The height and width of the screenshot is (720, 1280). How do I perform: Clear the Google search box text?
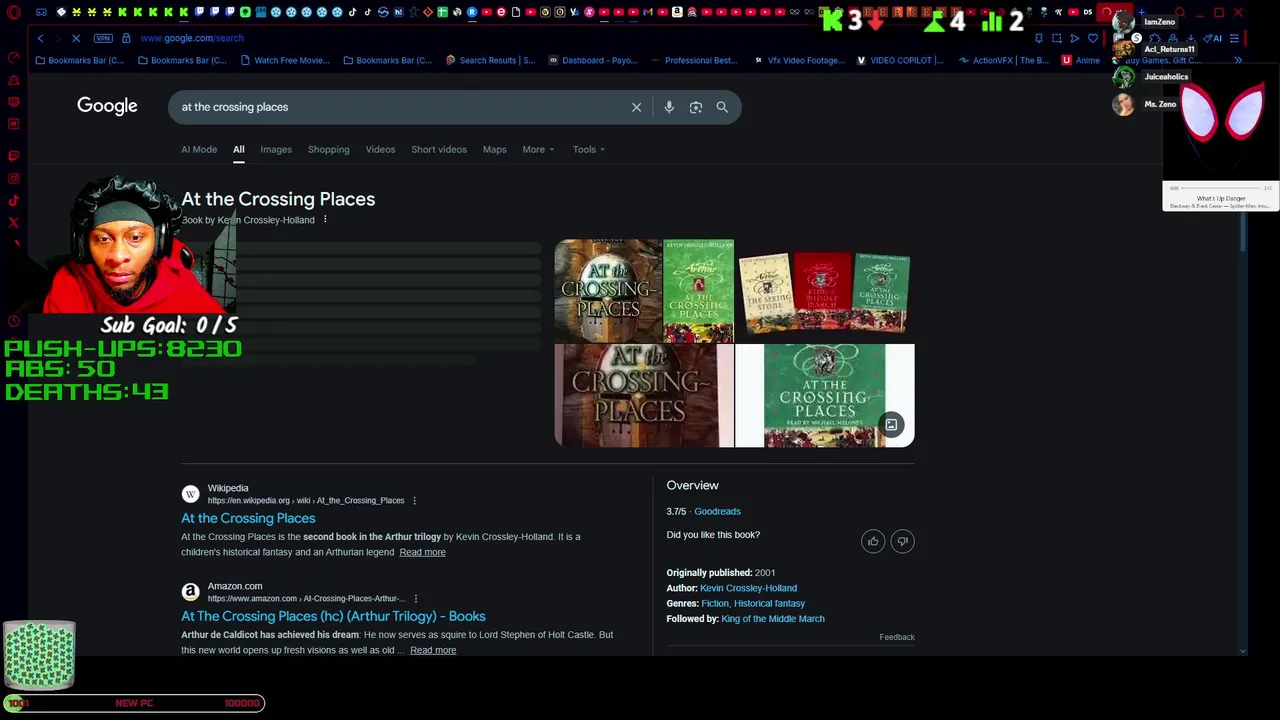(x=636, y=107)
